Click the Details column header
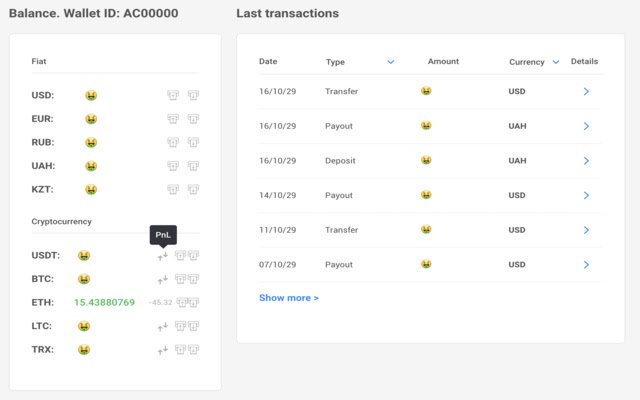640x400 pixels. pyautogui.click(x=584, y=61)
